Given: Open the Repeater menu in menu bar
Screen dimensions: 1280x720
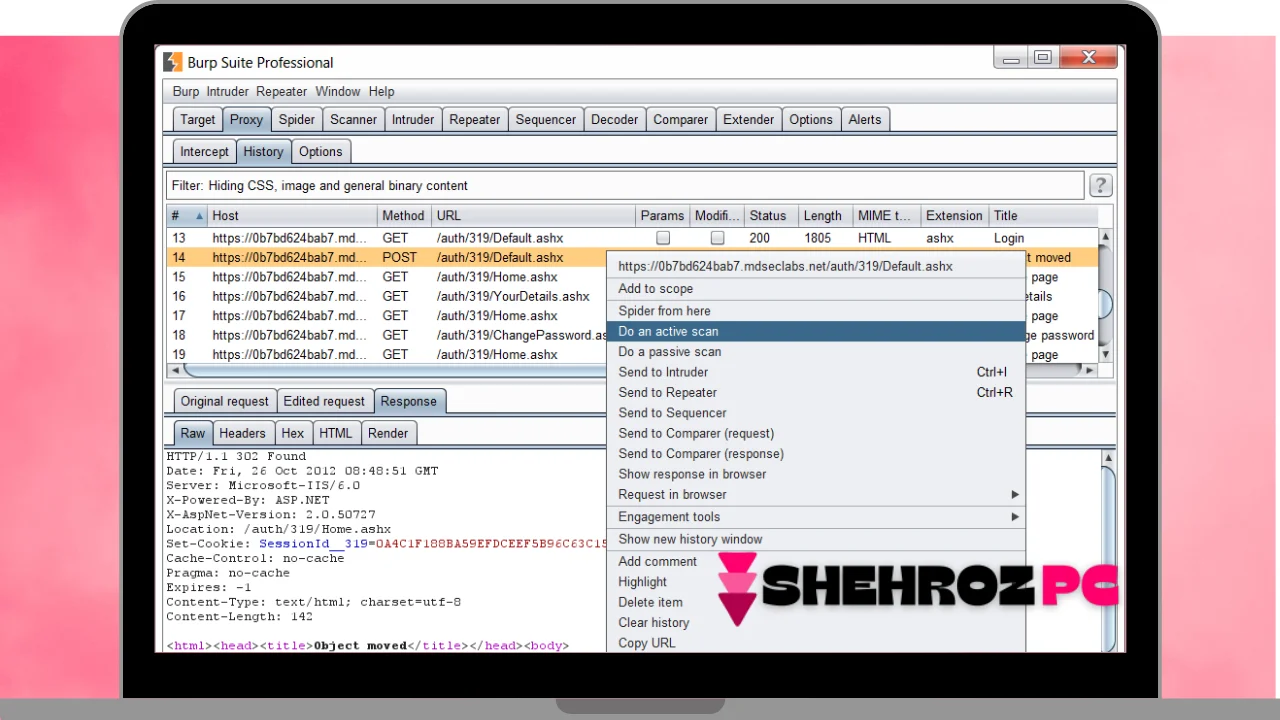Looking at the screenshot, I should [x=282, y=91].
